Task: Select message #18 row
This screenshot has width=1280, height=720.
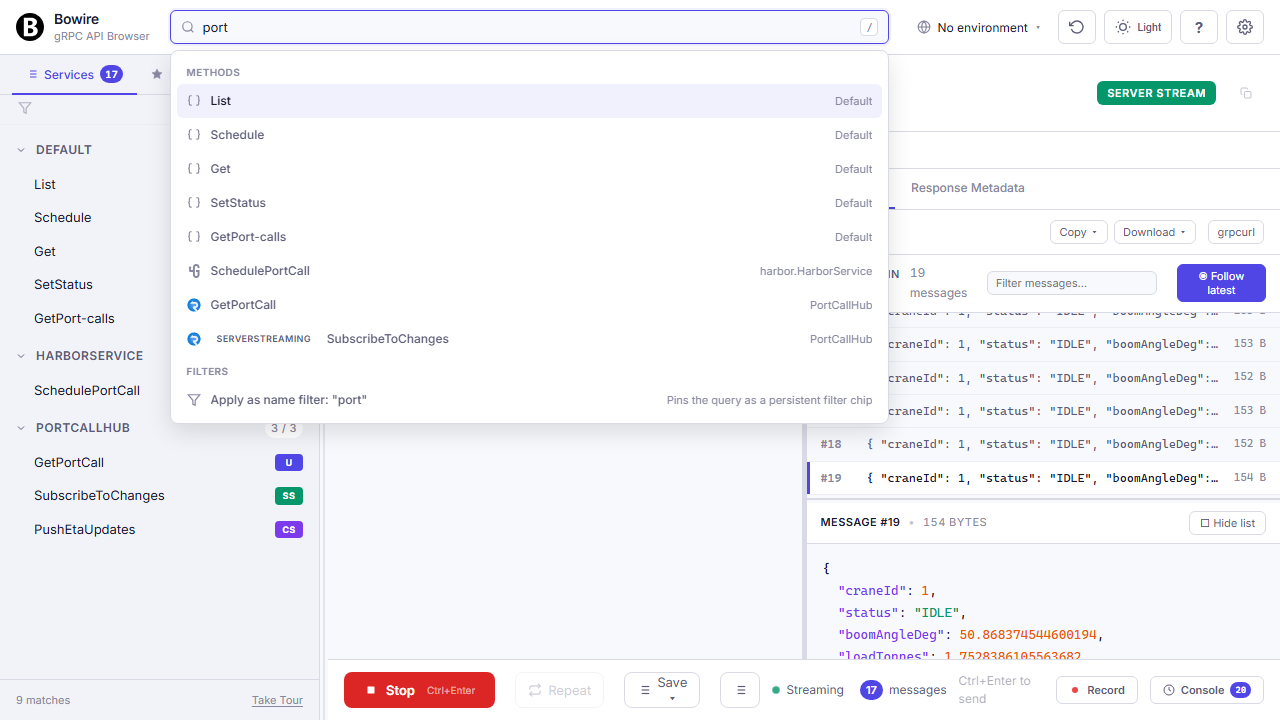Action: (x=1043, y=444)
